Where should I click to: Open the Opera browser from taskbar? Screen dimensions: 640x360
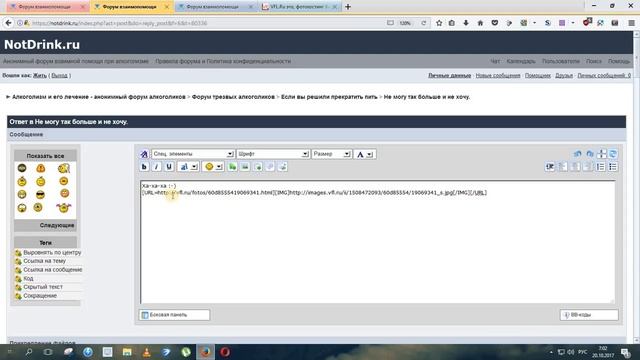coord(225,352)
